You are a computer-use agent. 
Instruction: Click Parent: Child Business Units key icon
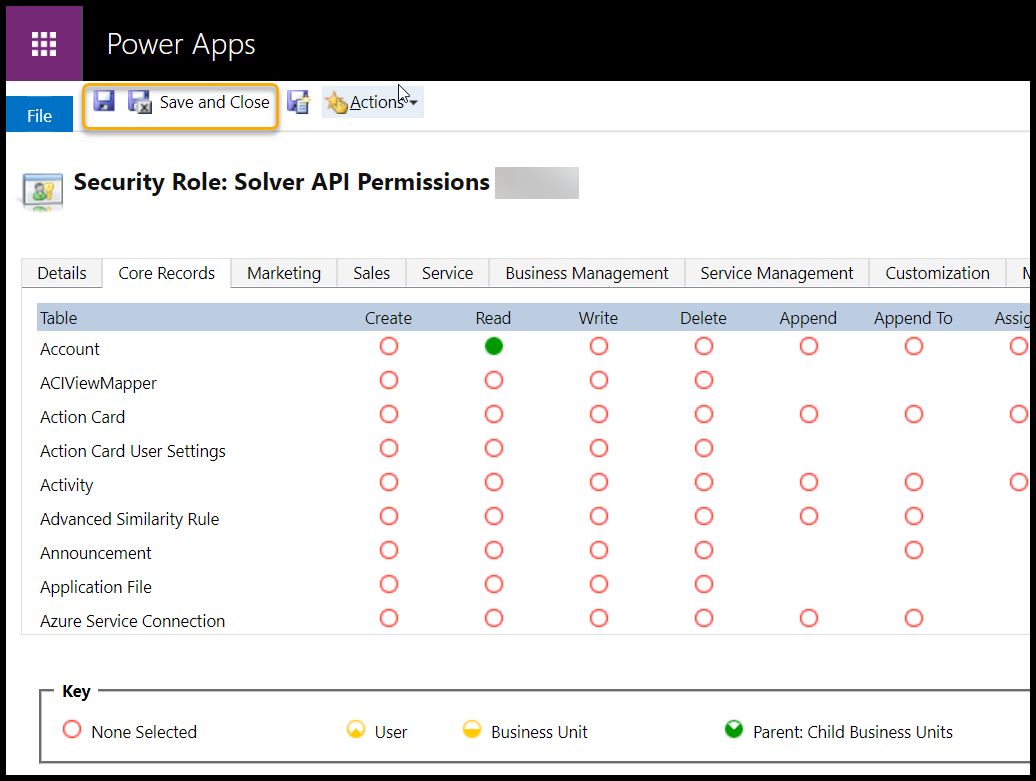(734, 730)
